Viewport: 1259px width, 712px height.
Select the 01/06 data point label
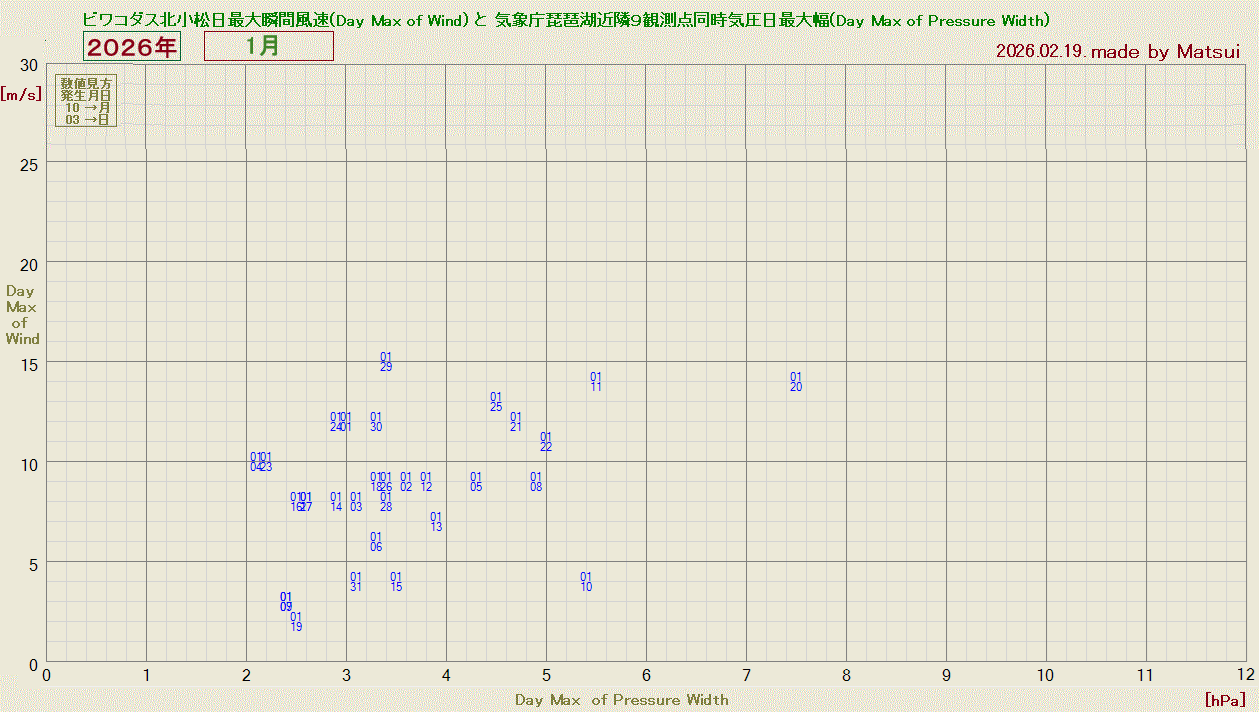point(376,542)
